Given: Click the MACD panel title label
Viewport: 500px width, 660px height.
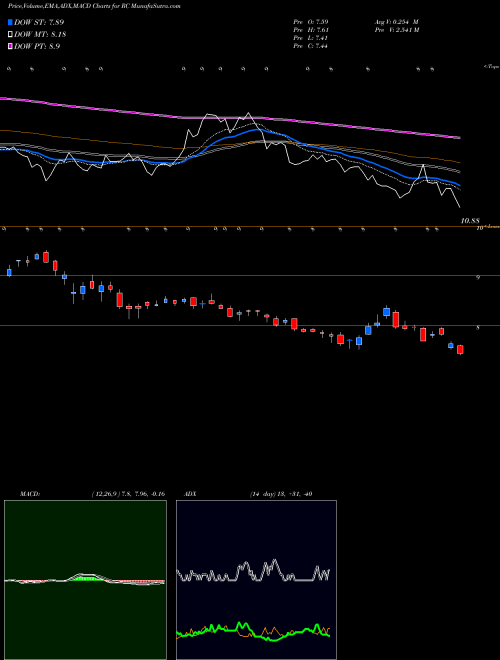Looking at the screenshot, I should [x=30, y=494].
